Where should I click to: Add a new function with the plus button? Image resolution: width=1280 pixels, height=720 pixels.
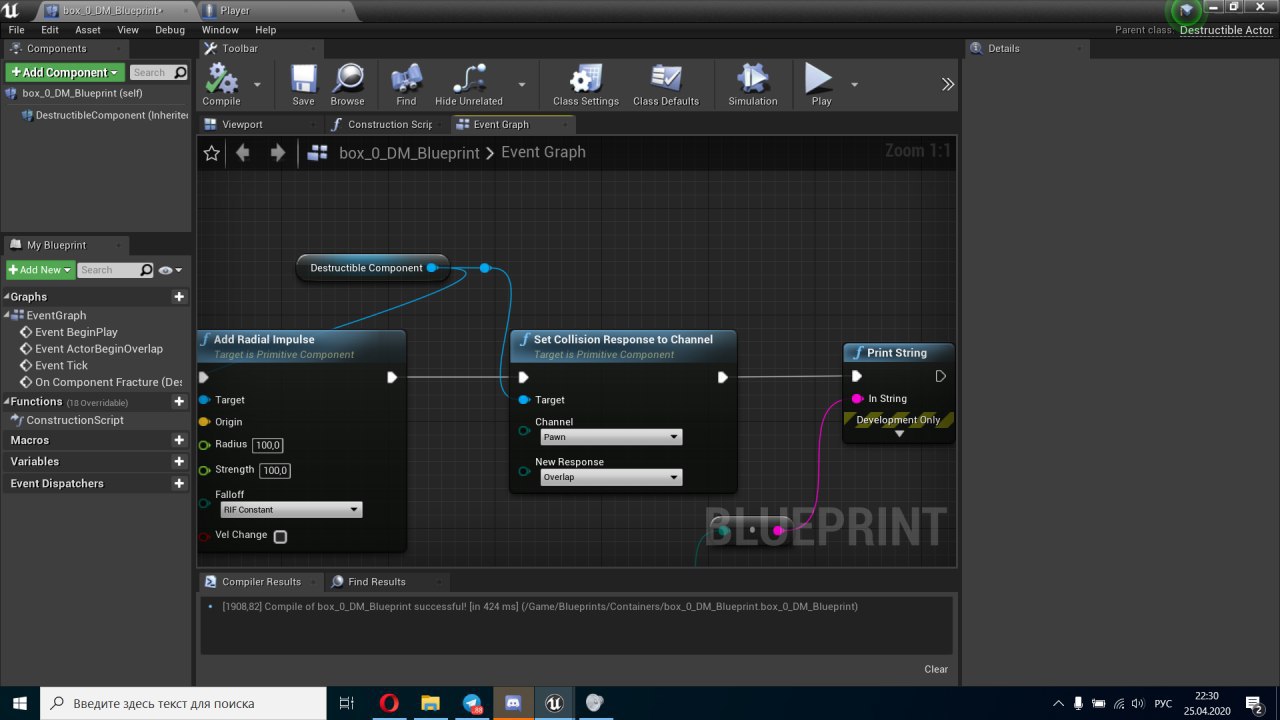pyautogui.click(x=179, y=402)
